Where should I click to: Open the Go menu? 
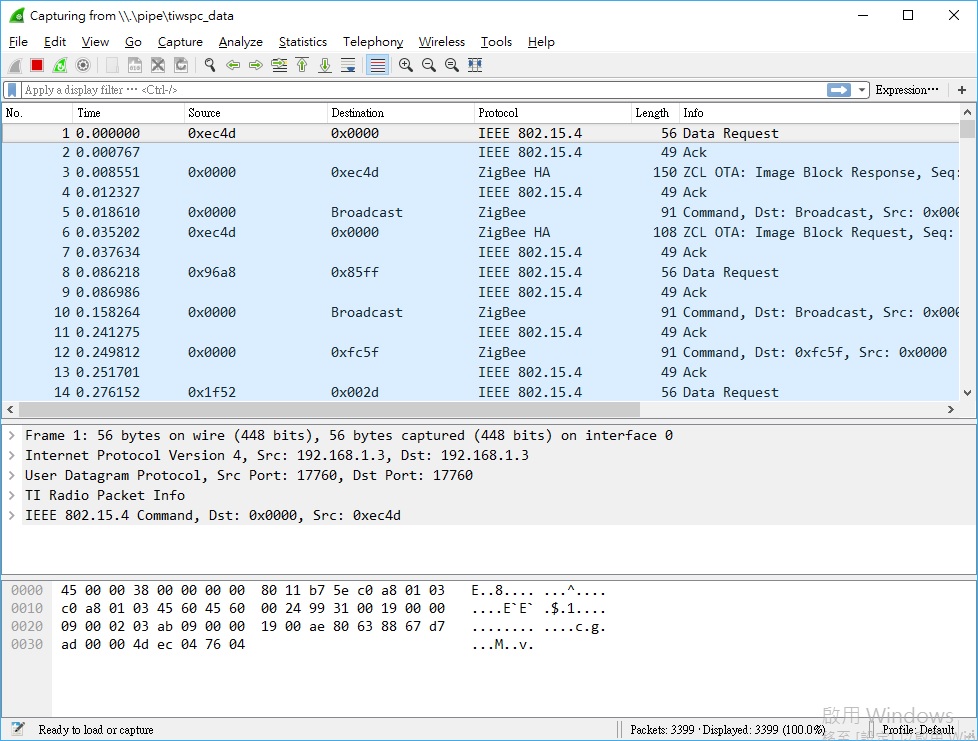[x=133, y=42]
